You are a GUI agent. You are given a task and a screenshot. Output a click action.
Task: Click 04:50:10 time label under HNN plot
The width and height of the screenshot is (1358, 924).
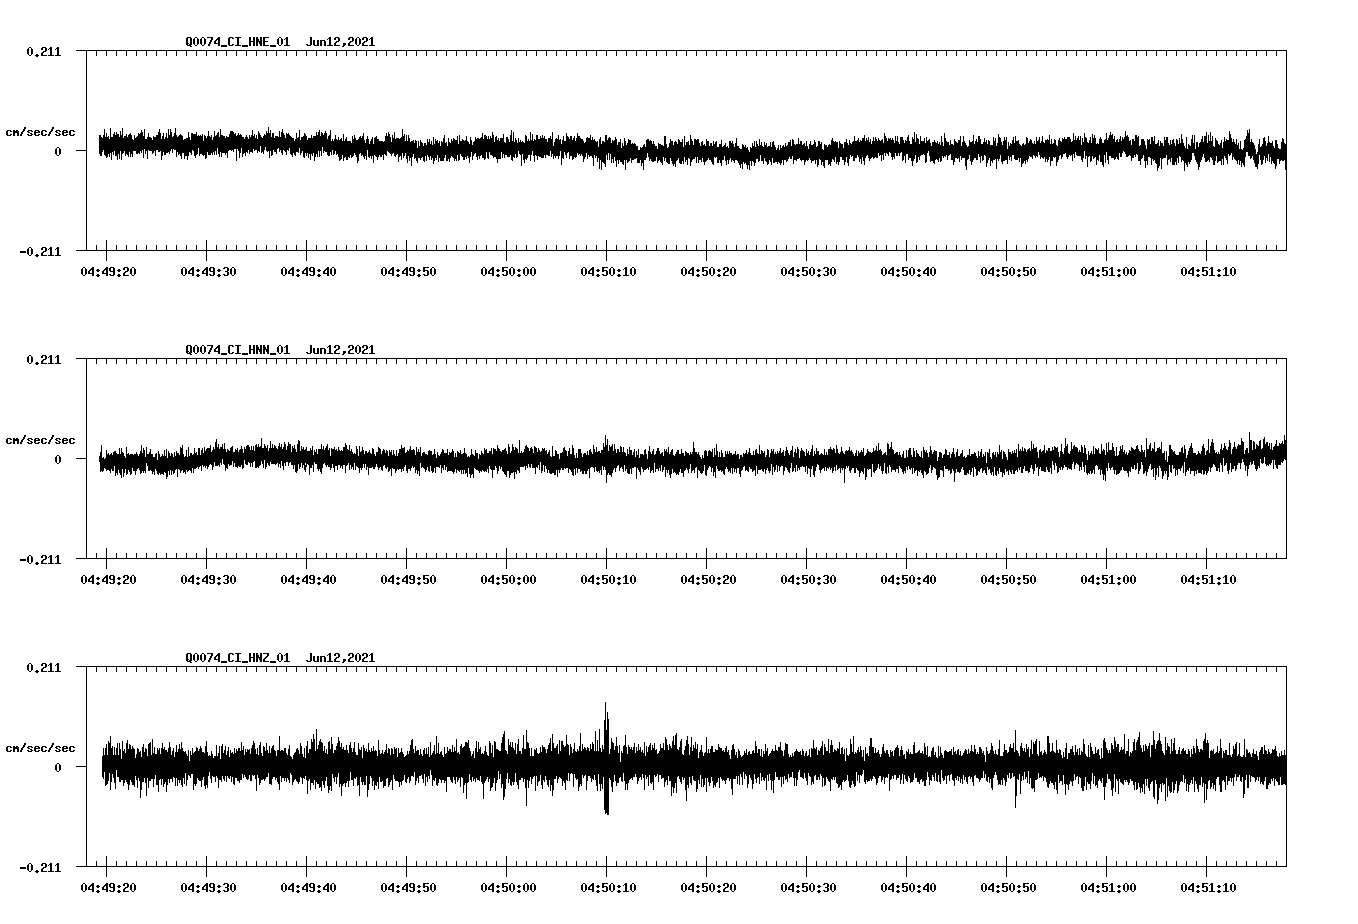click(x=608, y=580)
